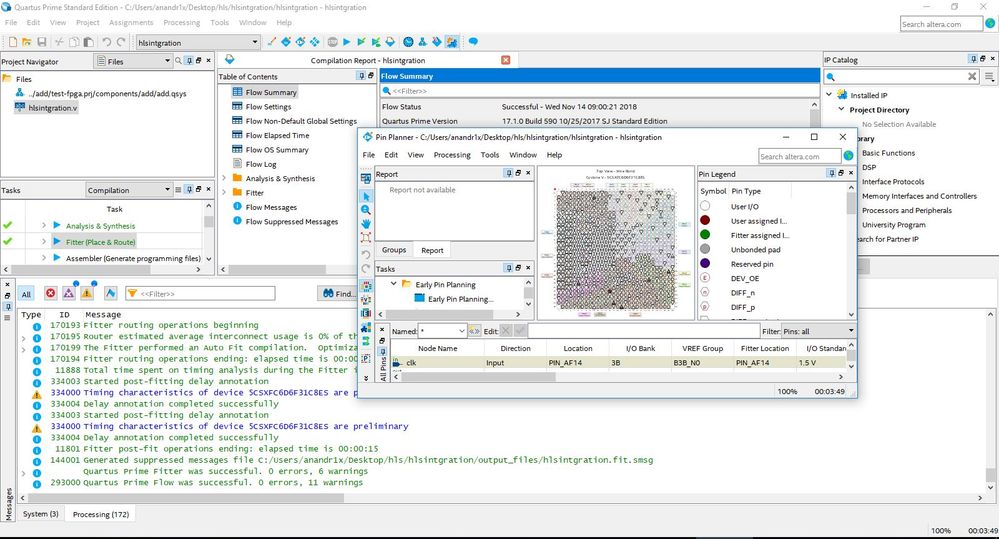Image resolution: width=999 pixels, height=539 pixels.
Task: Toggle warning messages filter icon
Action: click(87, 293)
